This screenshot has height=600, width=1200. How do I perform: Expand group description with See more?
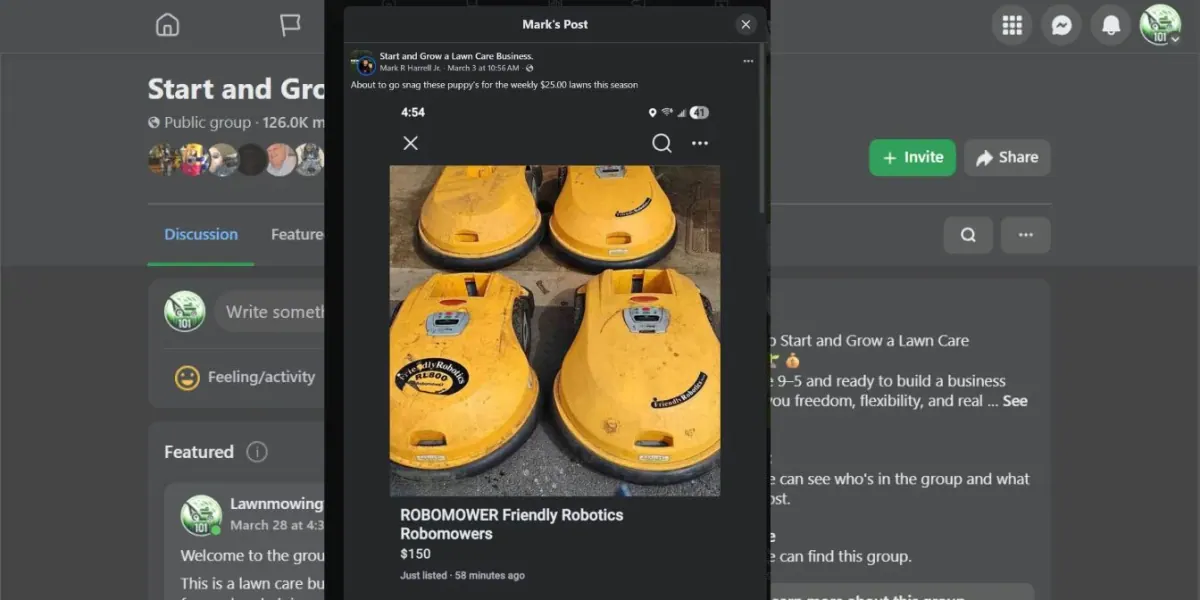1015,401
